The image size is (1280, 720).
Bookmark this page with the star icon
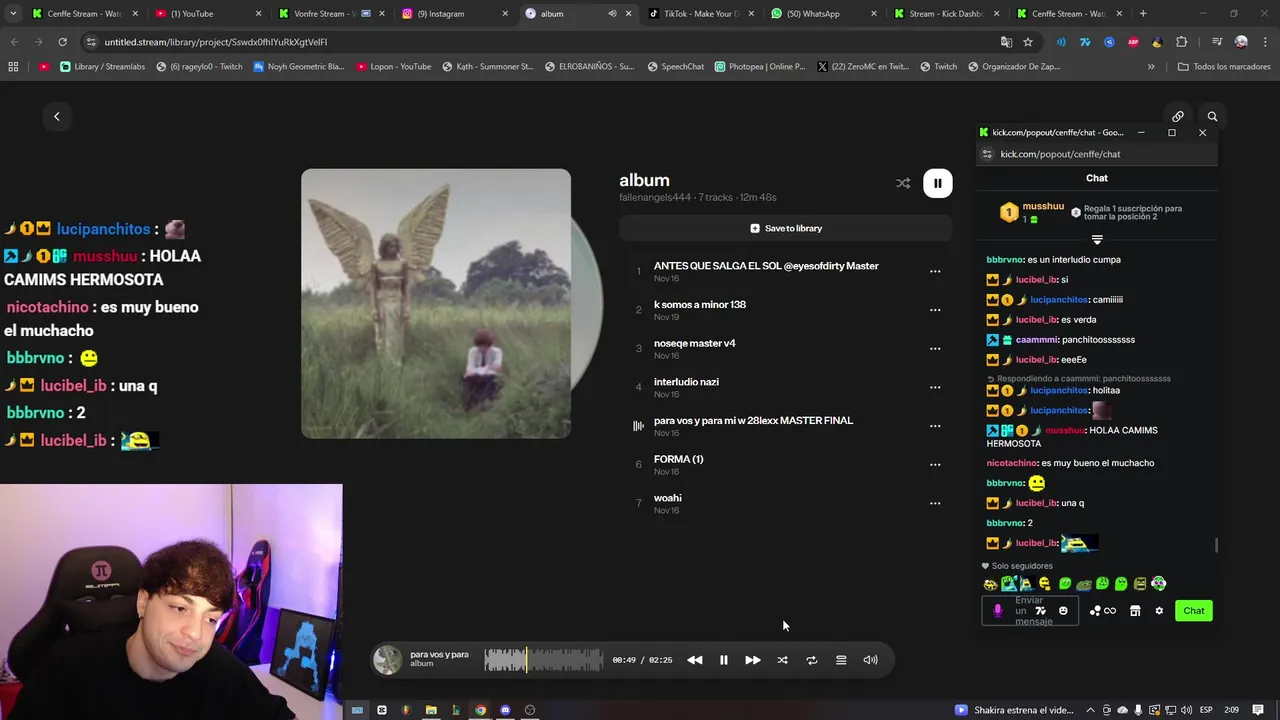(1027, 42)
